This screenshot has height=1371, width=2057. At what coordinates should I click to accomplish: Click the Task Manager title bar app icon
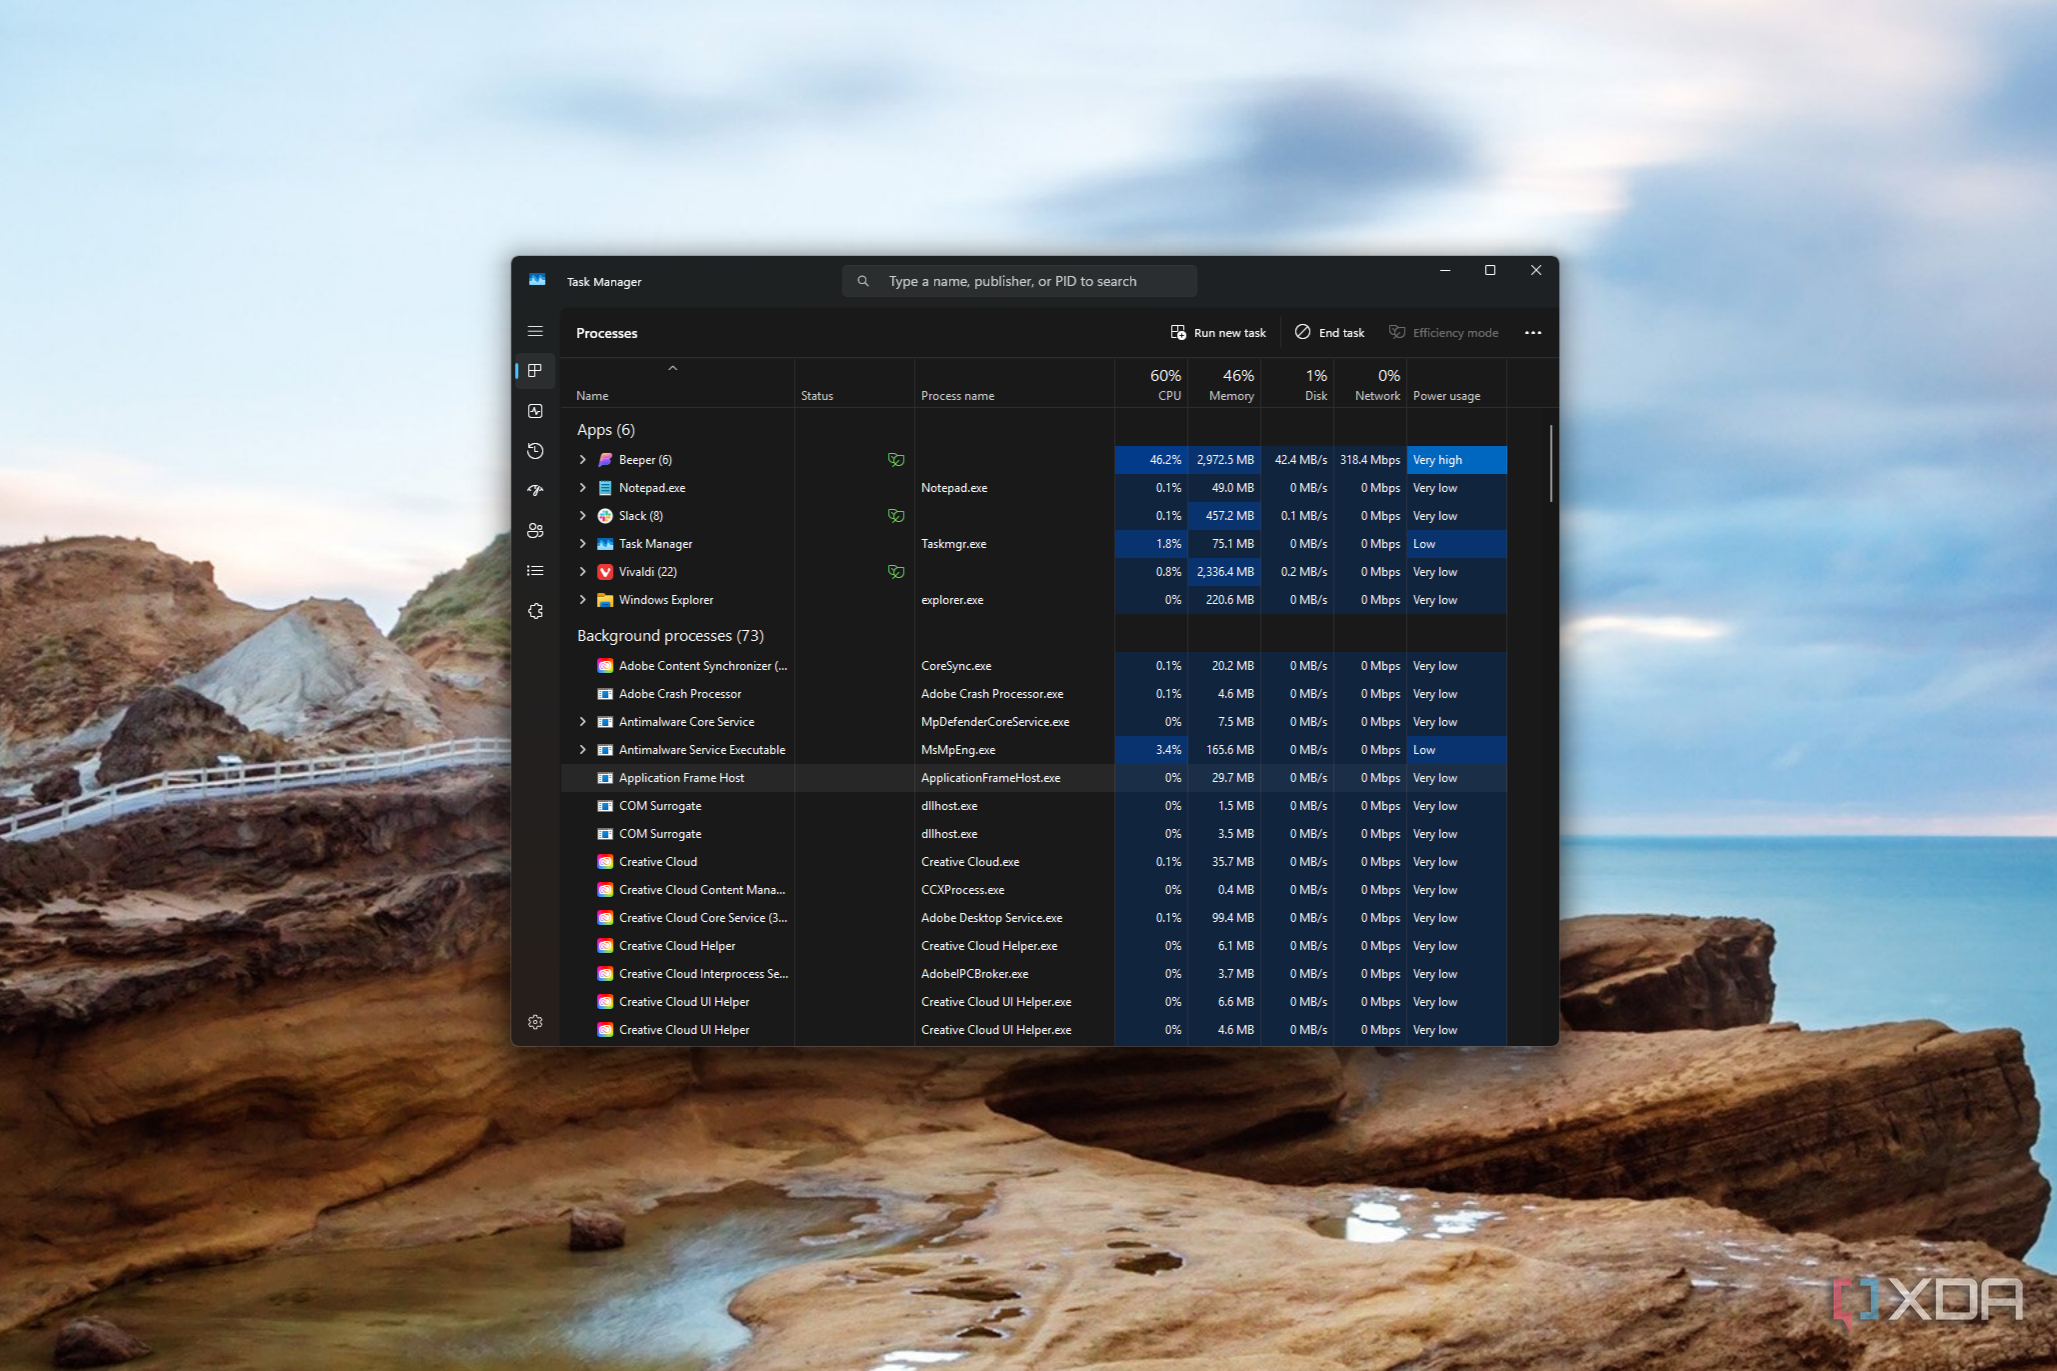(x=537, y=281)
